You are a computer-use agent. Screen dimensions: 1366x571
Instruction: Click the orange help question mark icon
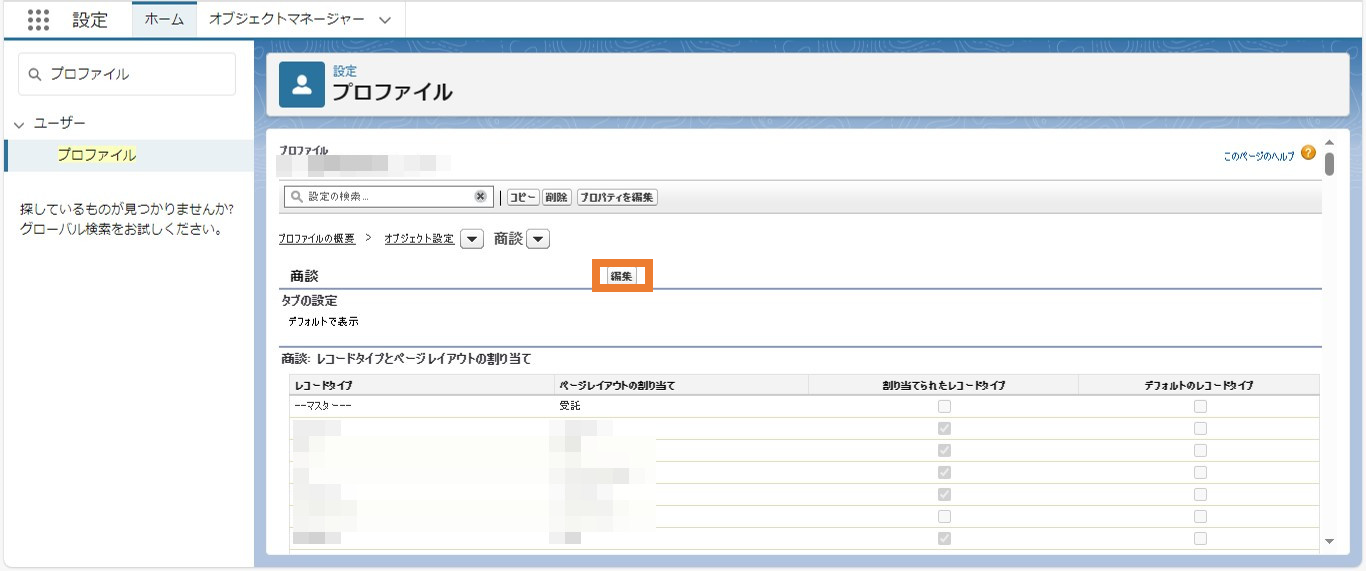click(x=1308, y=153)
